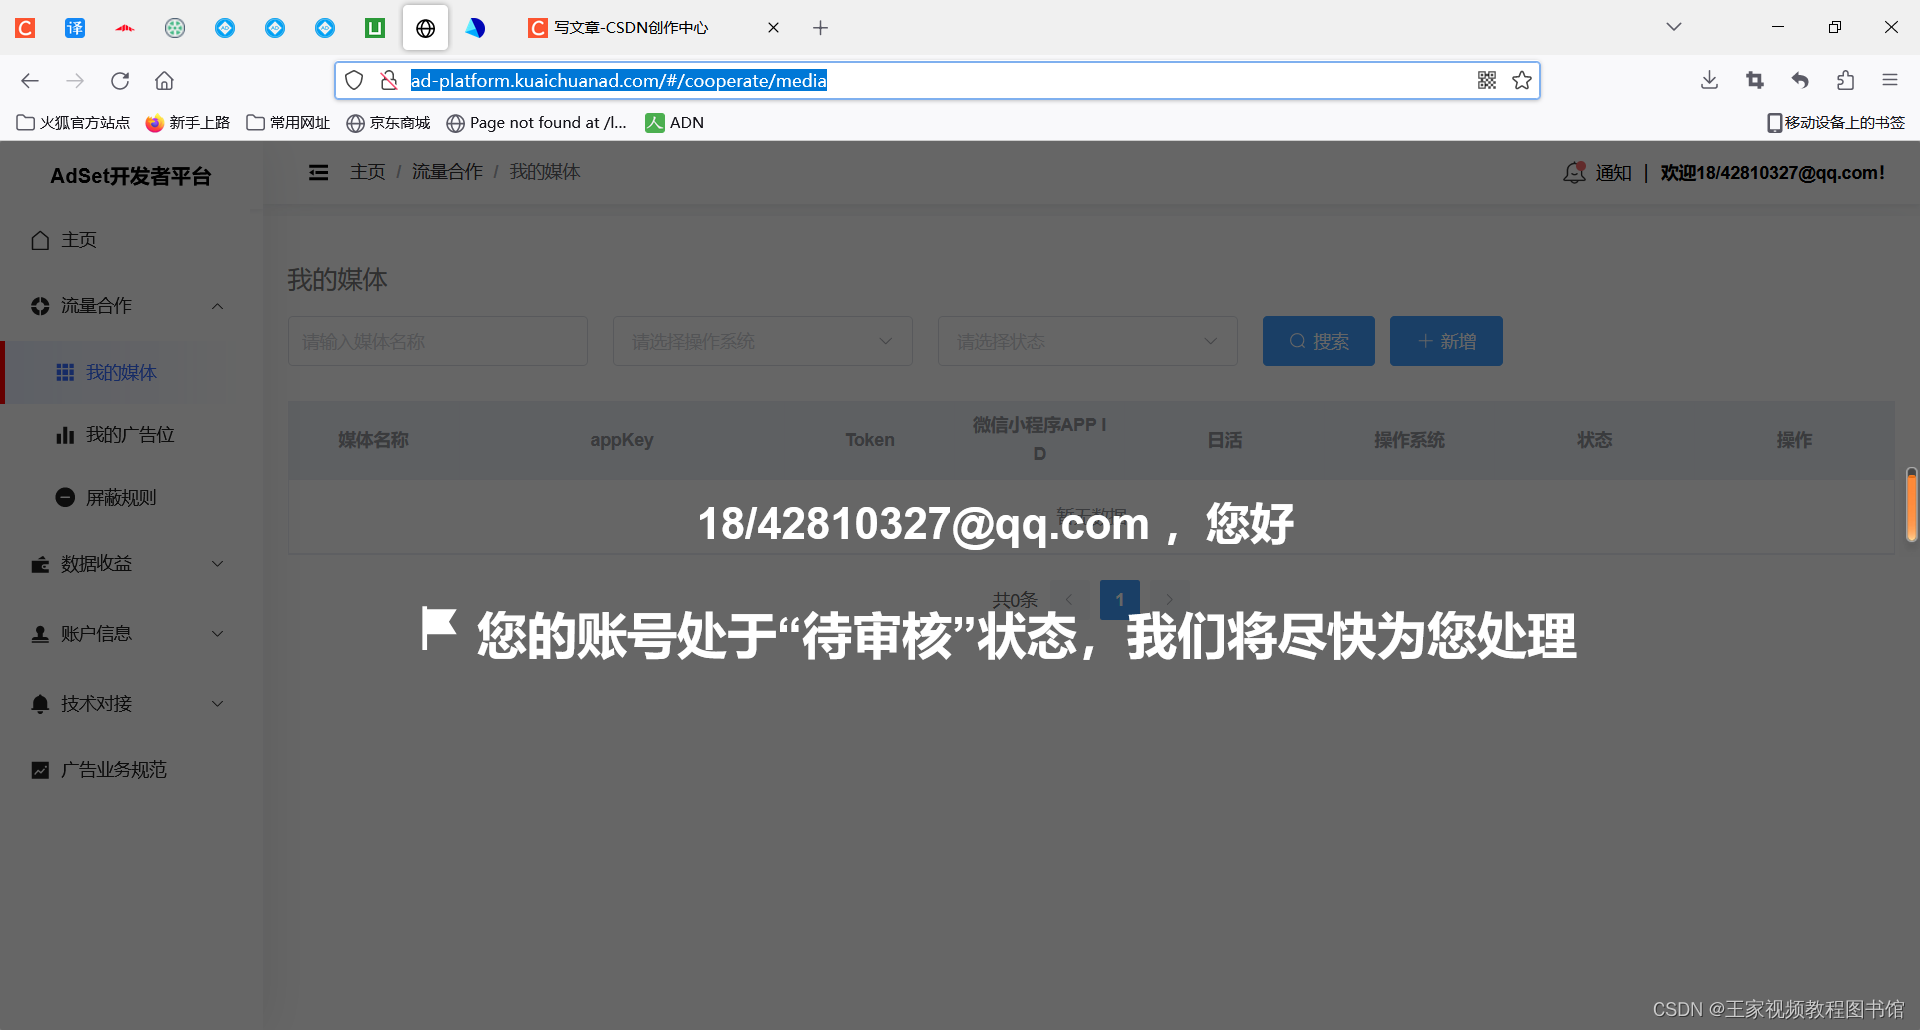Open the first pinned CSDN tab
The image size is (1920, 1030).
pyautogui.click(x=25, y=28)
